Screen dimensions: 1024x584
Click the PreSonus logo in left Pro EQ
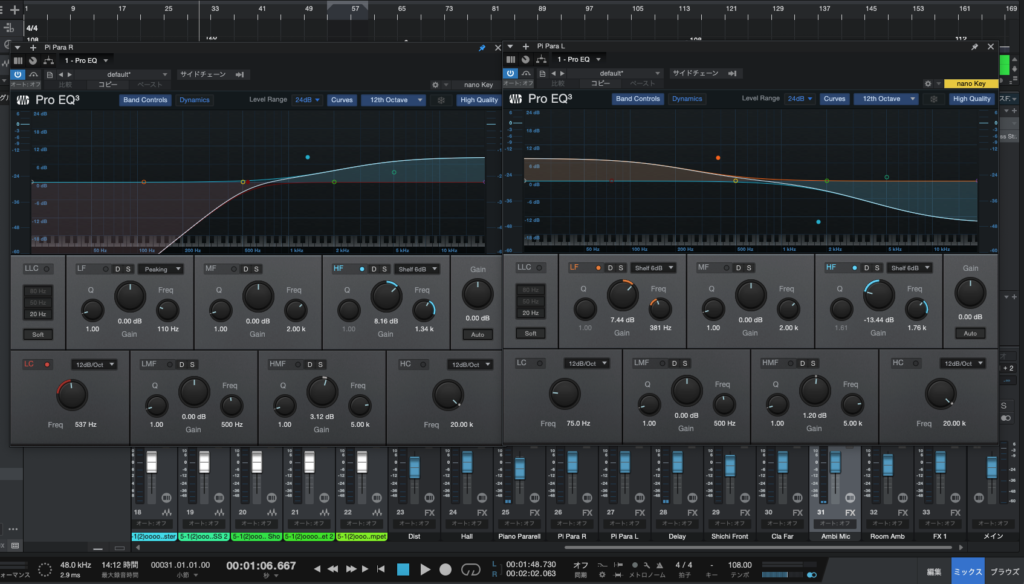pyautogui.click(x=23, y=100)
